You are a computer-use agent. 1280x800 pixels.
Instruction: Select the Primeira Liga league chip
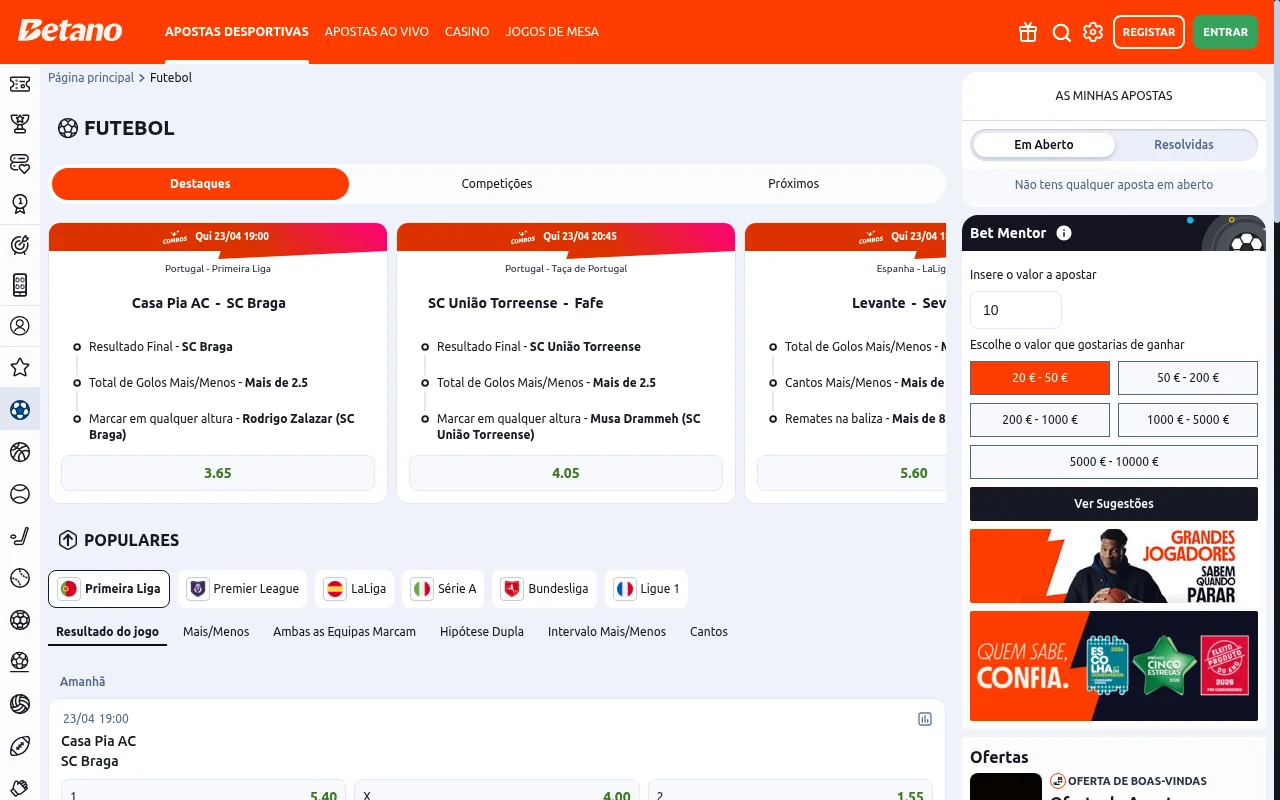109,589
